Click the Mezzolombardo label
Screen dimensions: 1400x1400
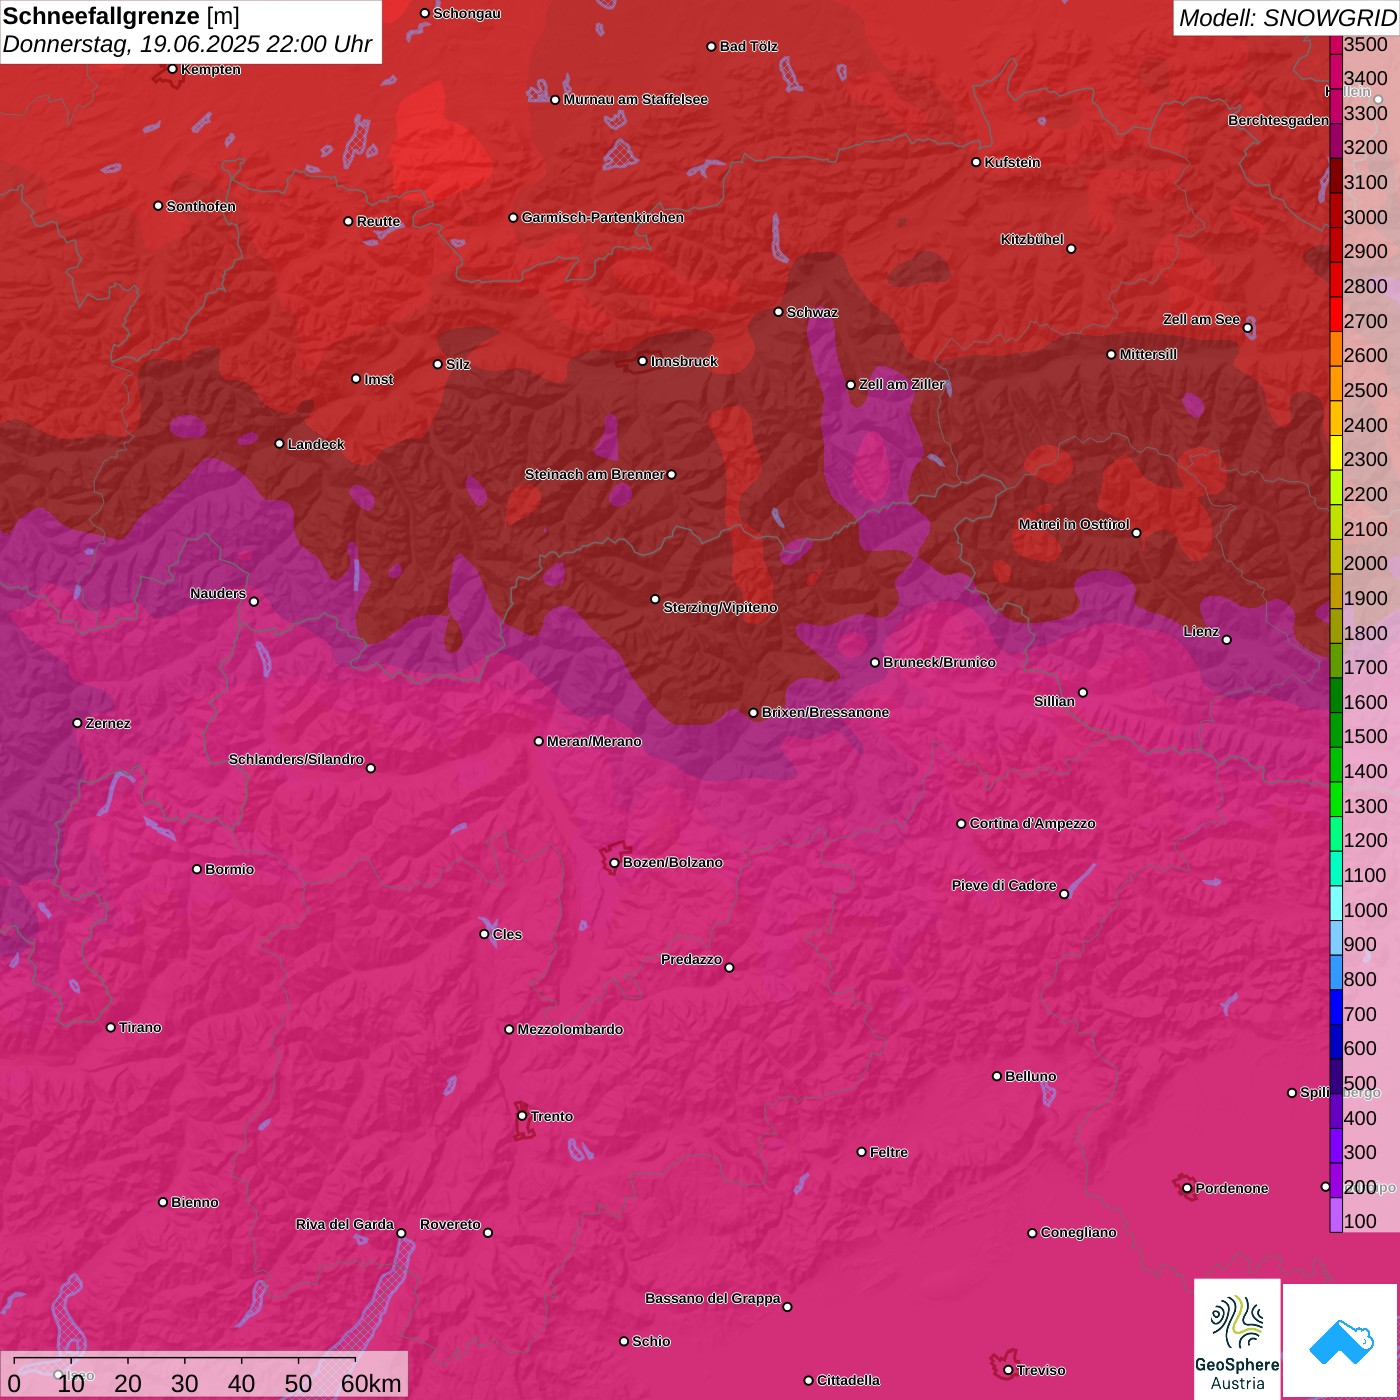coord(570,1029)
